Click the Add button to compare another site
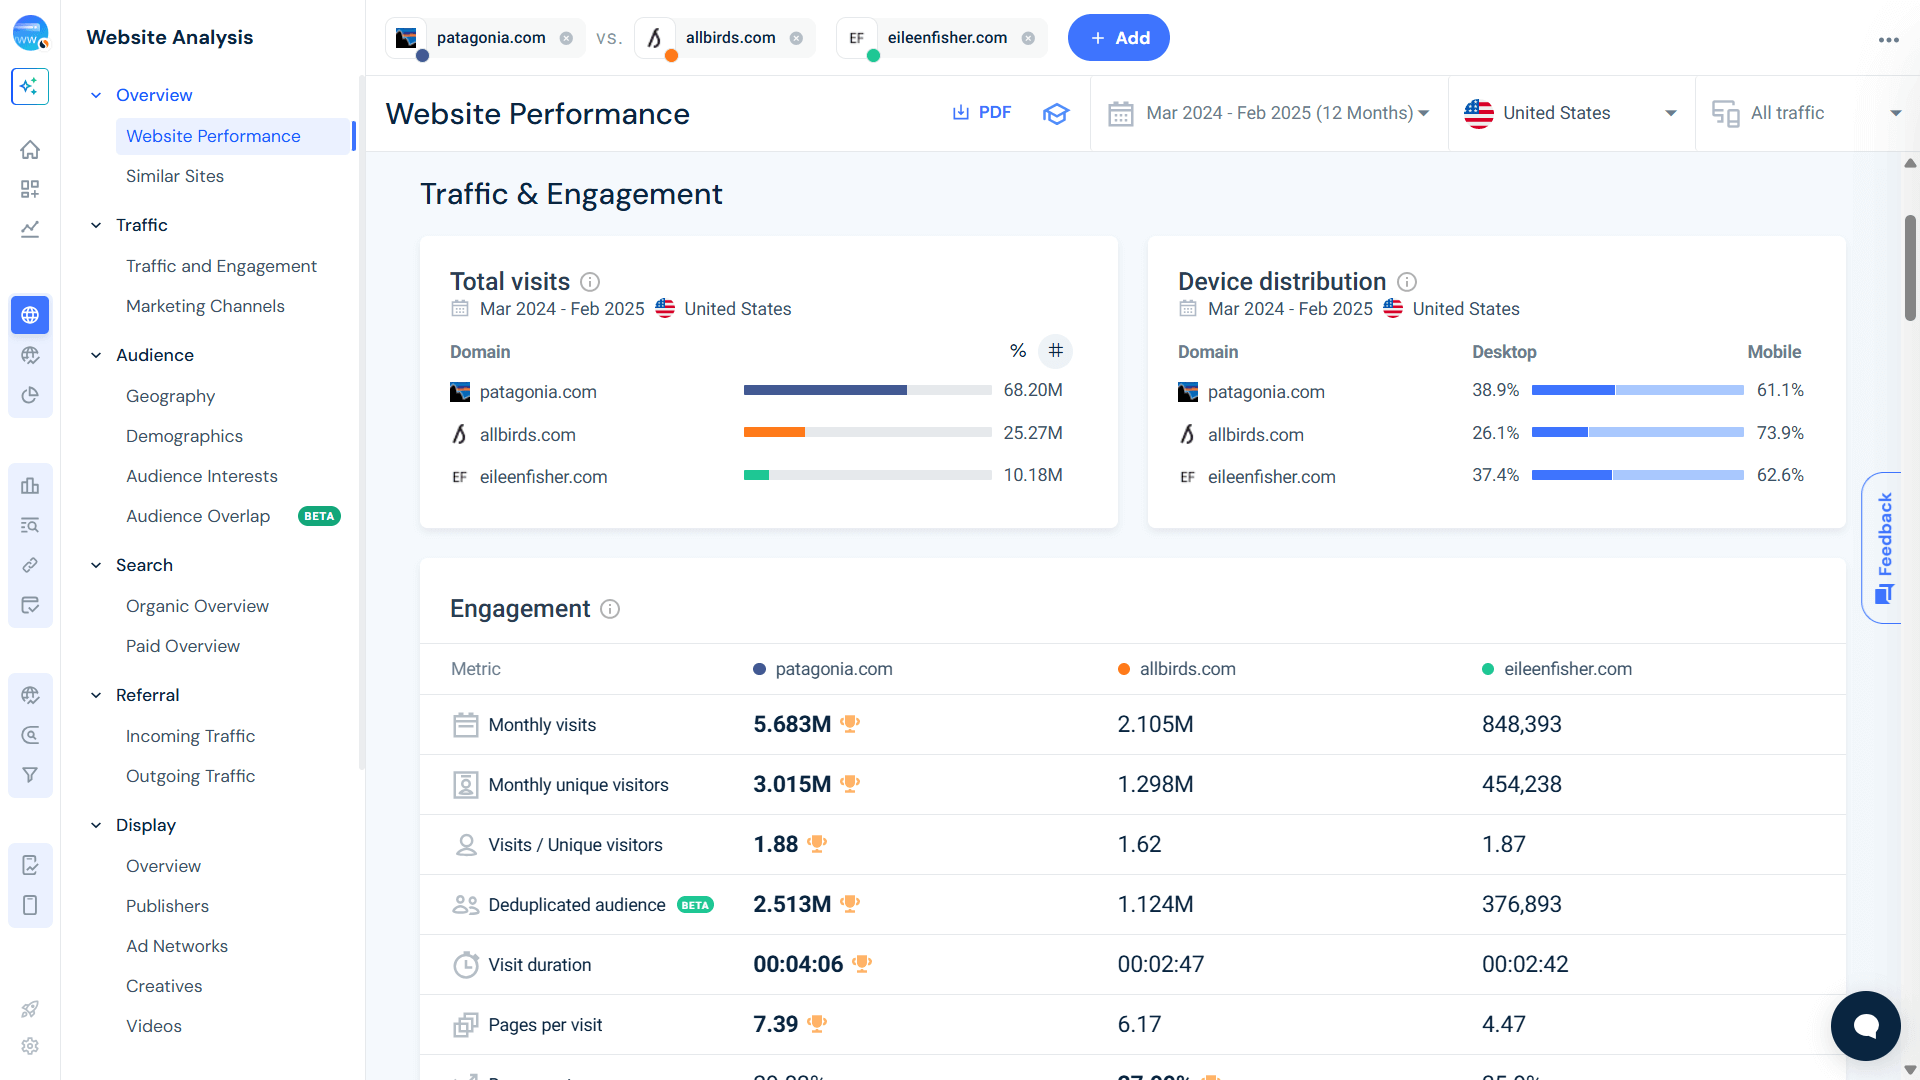1920x1080 pixels. (1118, 38)
